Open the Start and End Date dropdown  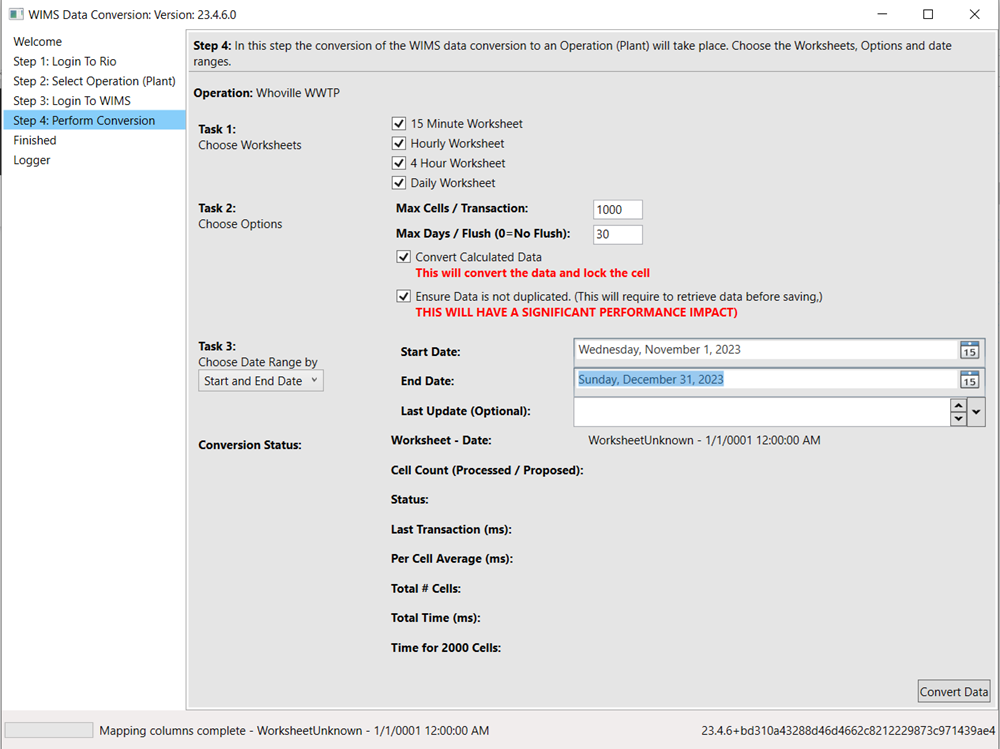click(x=260, y=381)
